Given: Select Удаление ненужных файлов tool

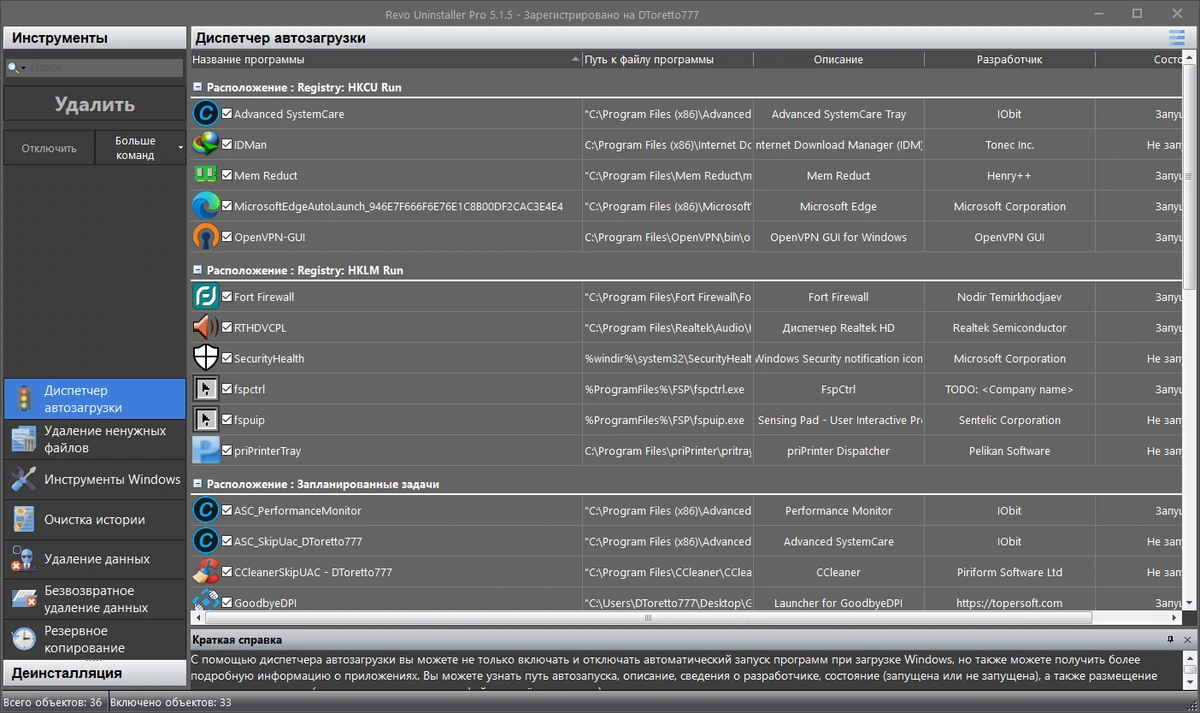Looking at the screenshot, I should tap(94, 439).
